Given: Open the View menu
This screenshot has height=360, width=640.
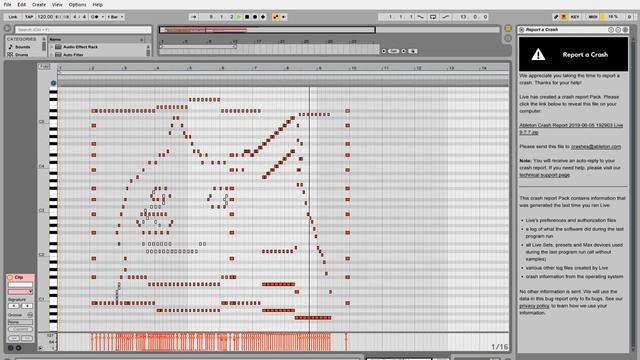Looking at the screenshot, I should pos(57,4).
